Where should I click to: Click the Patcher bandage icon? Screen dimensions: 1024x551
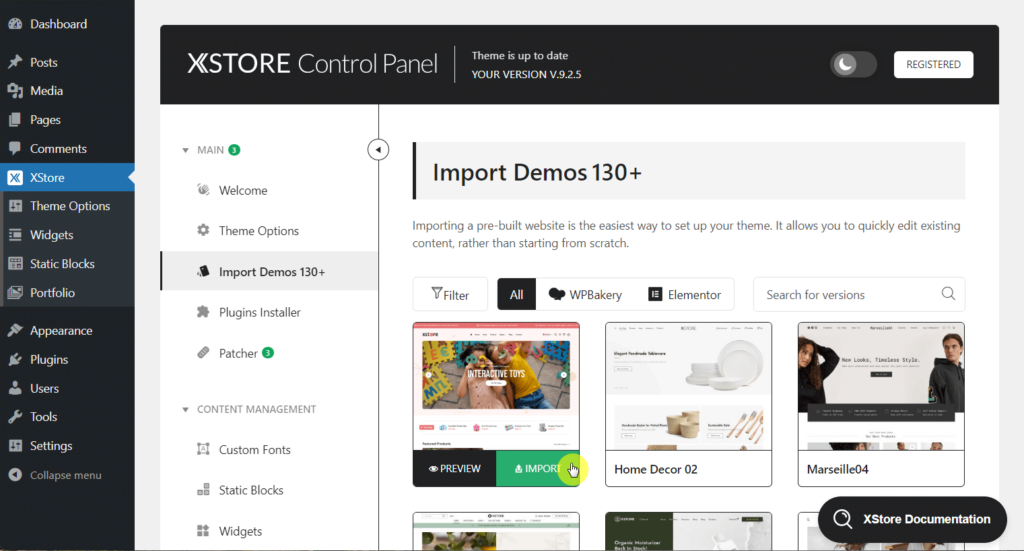[x=203, y=353]
